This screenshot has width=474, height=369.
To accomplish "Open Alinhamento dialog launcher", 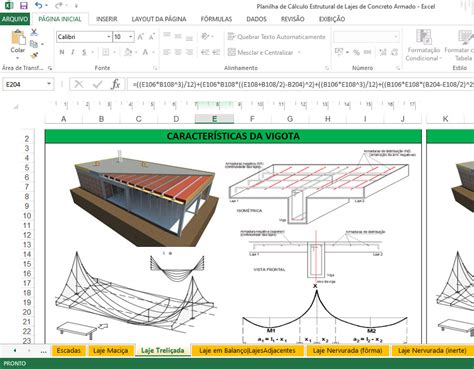I will click(x=327, y=68).
